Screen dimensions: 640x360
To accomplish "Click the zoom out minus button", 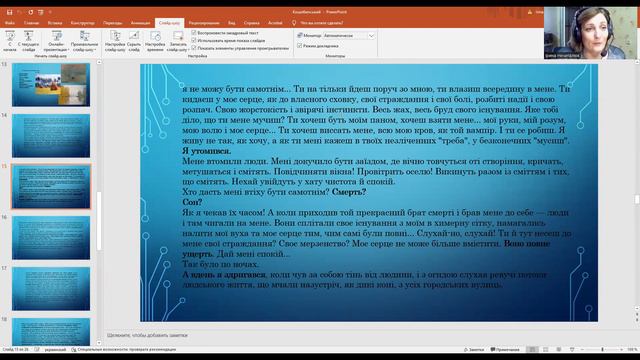I will pyautogui.click(x=582, y=349).
